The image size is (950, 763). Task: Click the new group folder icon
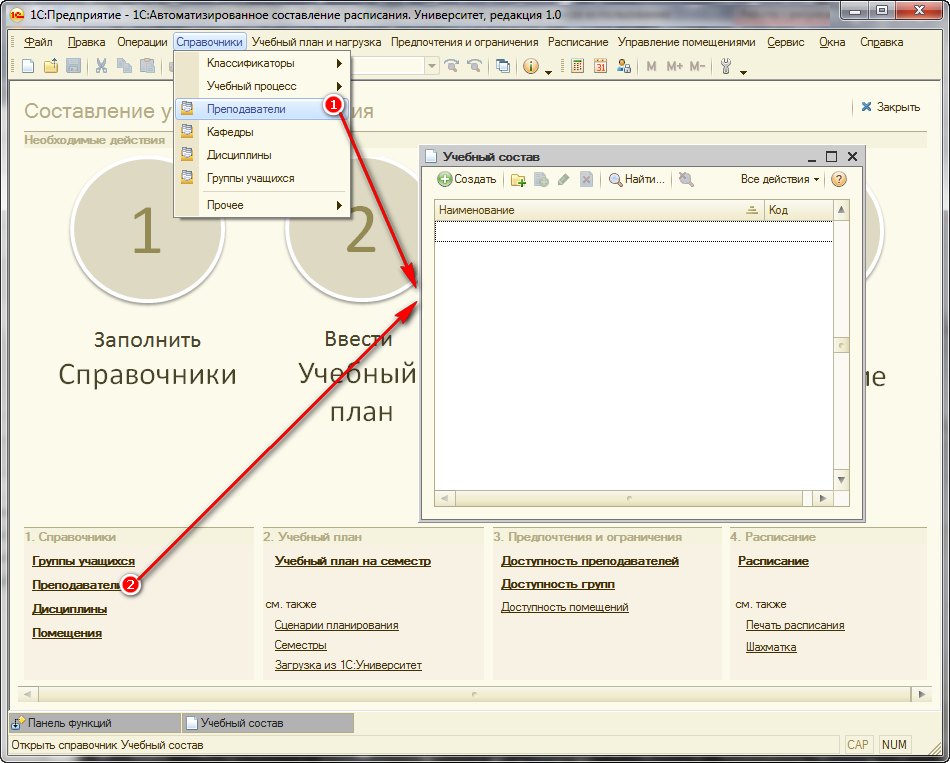pos(518,180)
